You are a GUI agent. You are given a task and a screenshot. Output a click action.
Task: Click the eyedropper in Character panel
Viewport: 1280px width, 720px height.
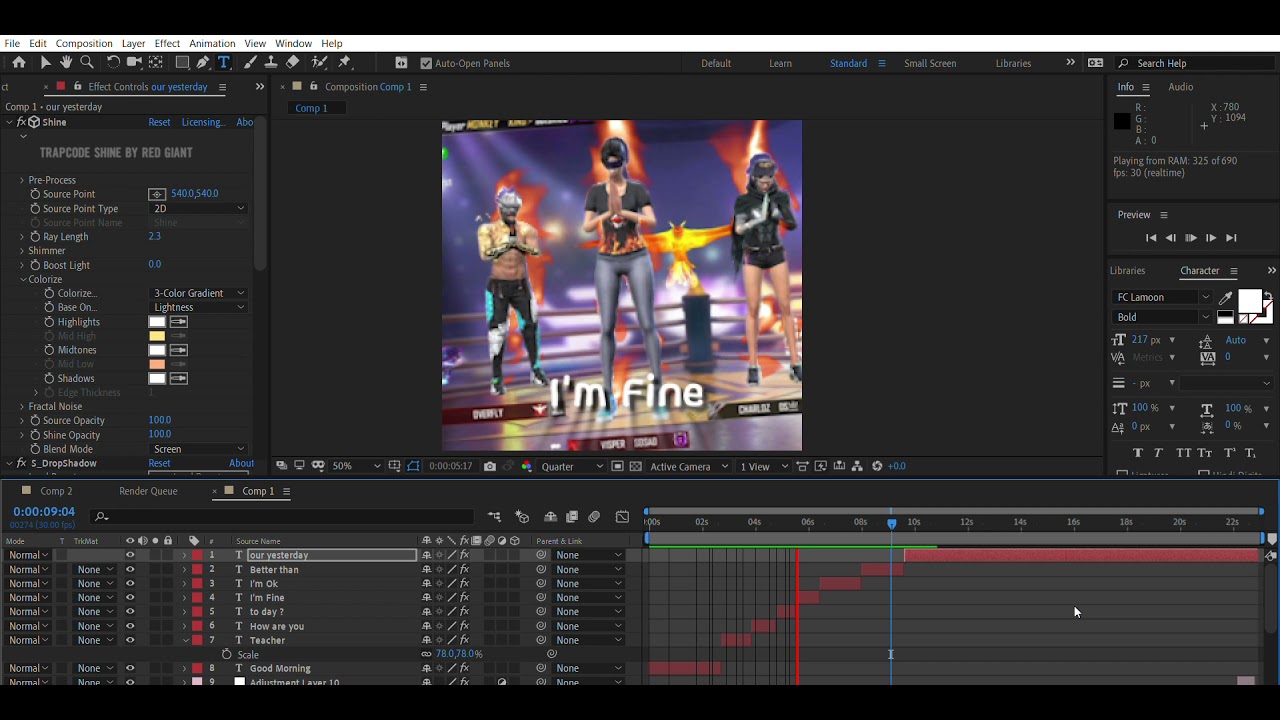tap(1226, 298)
